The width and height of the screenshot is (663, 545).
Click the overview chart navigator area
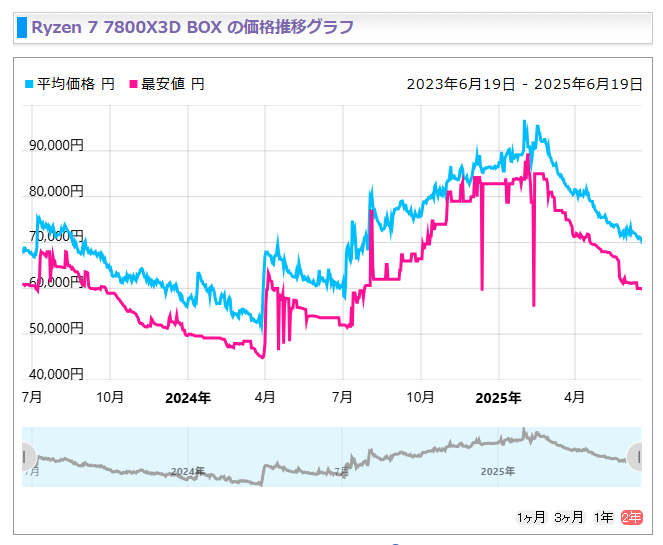332,457
